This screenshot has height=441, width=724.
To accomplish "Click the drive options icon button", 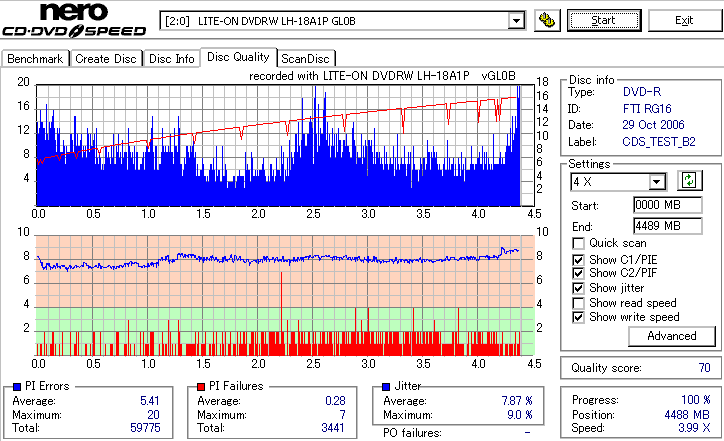I will (x=547, y=21).
